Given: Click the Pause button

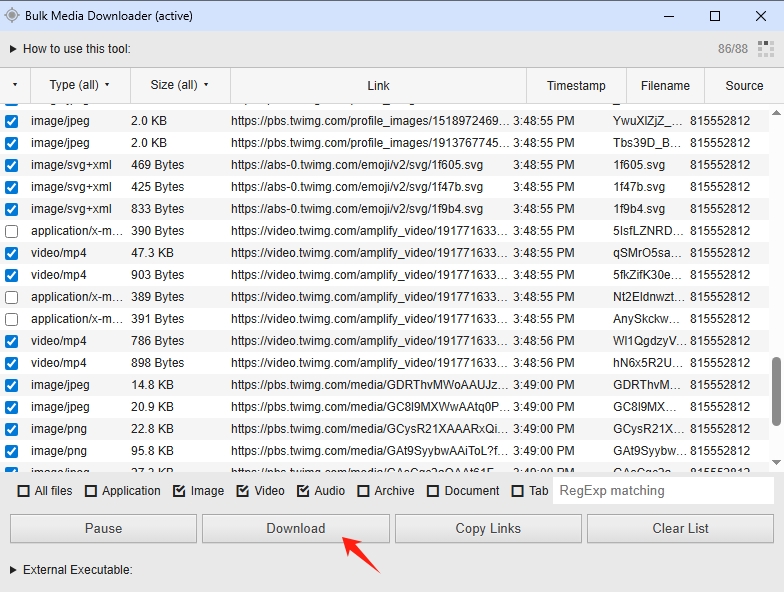Looking at the screenshot, I should 104,528.
